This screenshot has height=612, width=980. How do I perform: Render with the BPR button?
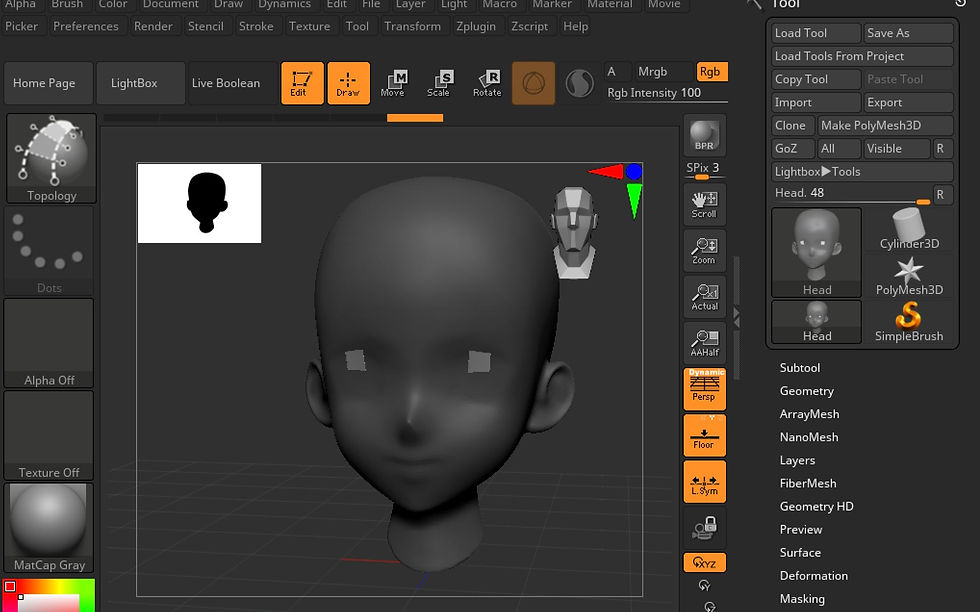[704, 135]
